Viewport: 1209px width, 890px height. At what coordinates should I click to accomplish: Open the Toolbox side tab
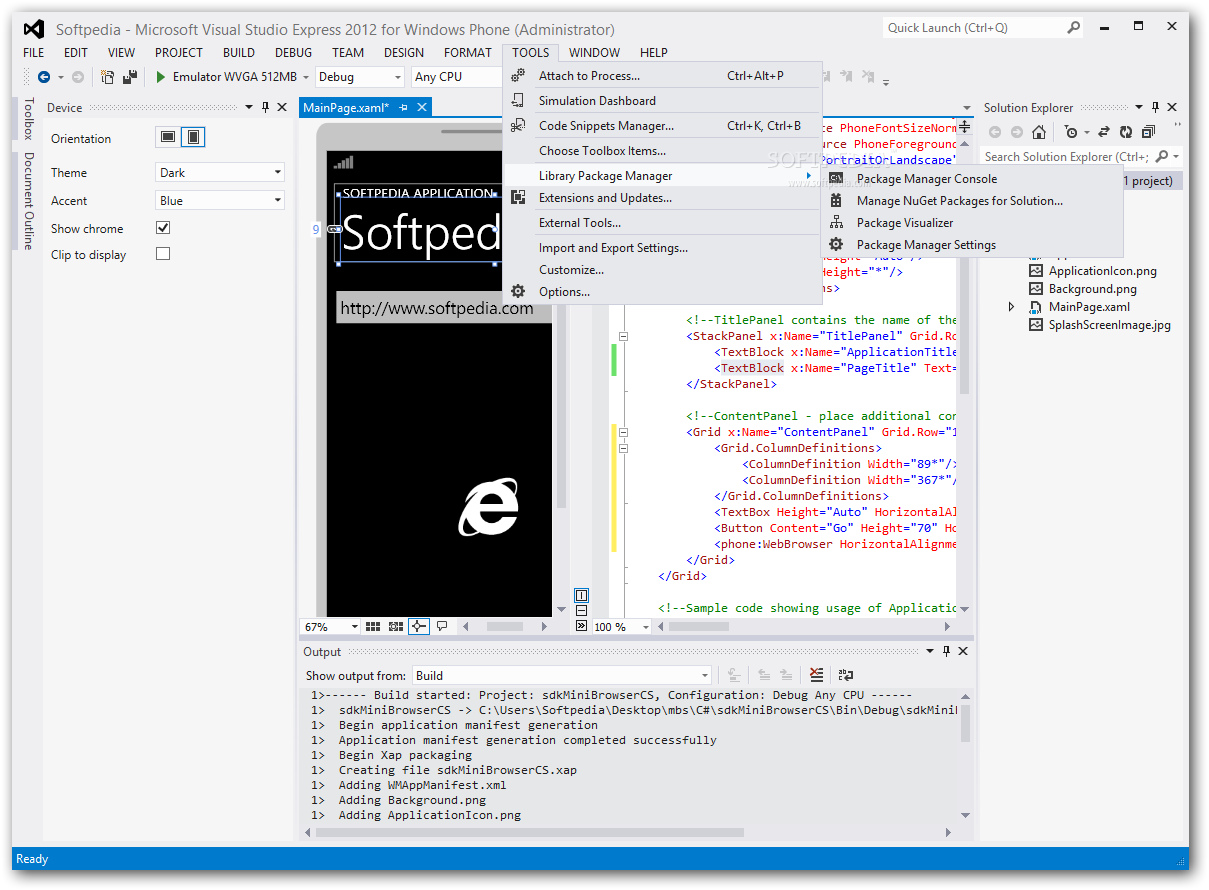[28, 119]
